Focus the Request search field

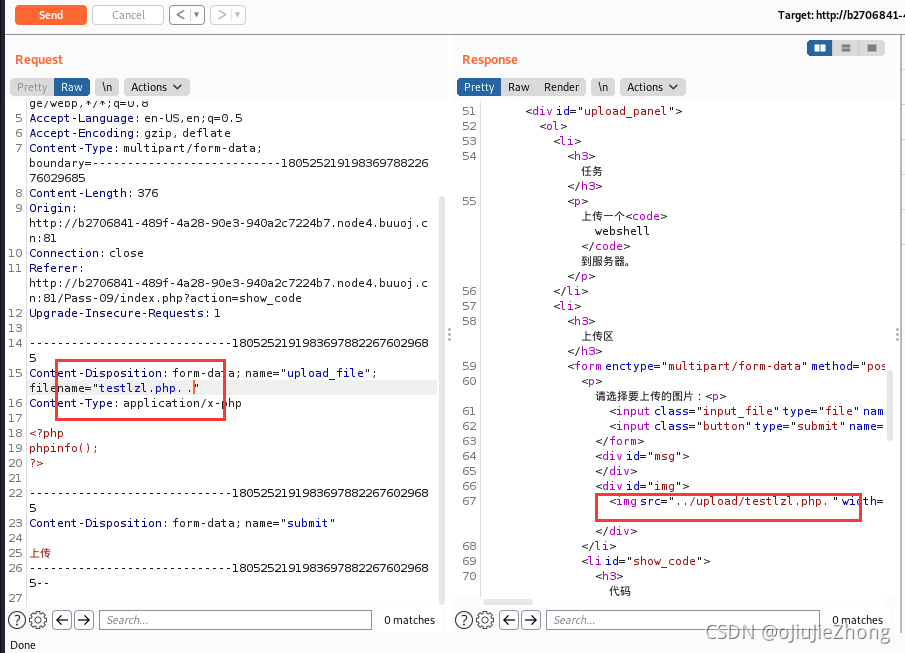click(235, 620)
